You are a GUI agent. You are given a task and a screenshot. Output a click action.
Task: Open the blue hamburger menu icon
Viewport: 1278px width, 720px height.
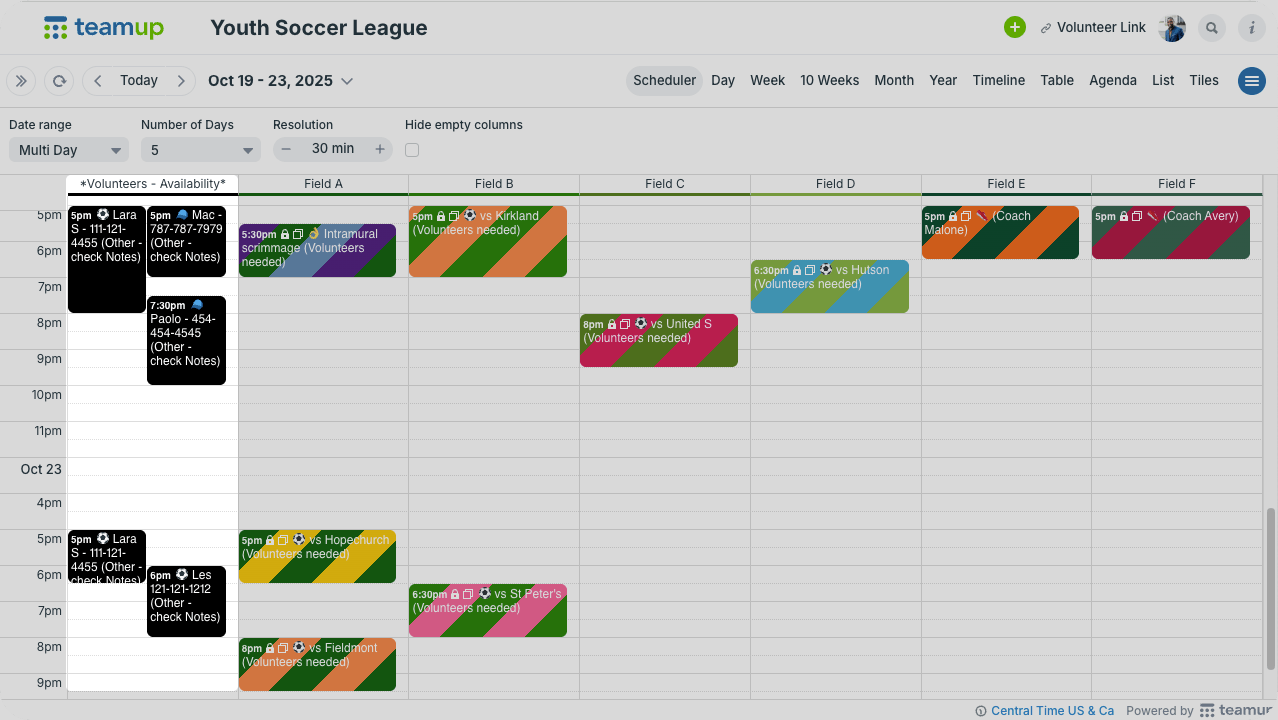point(1252,81)
